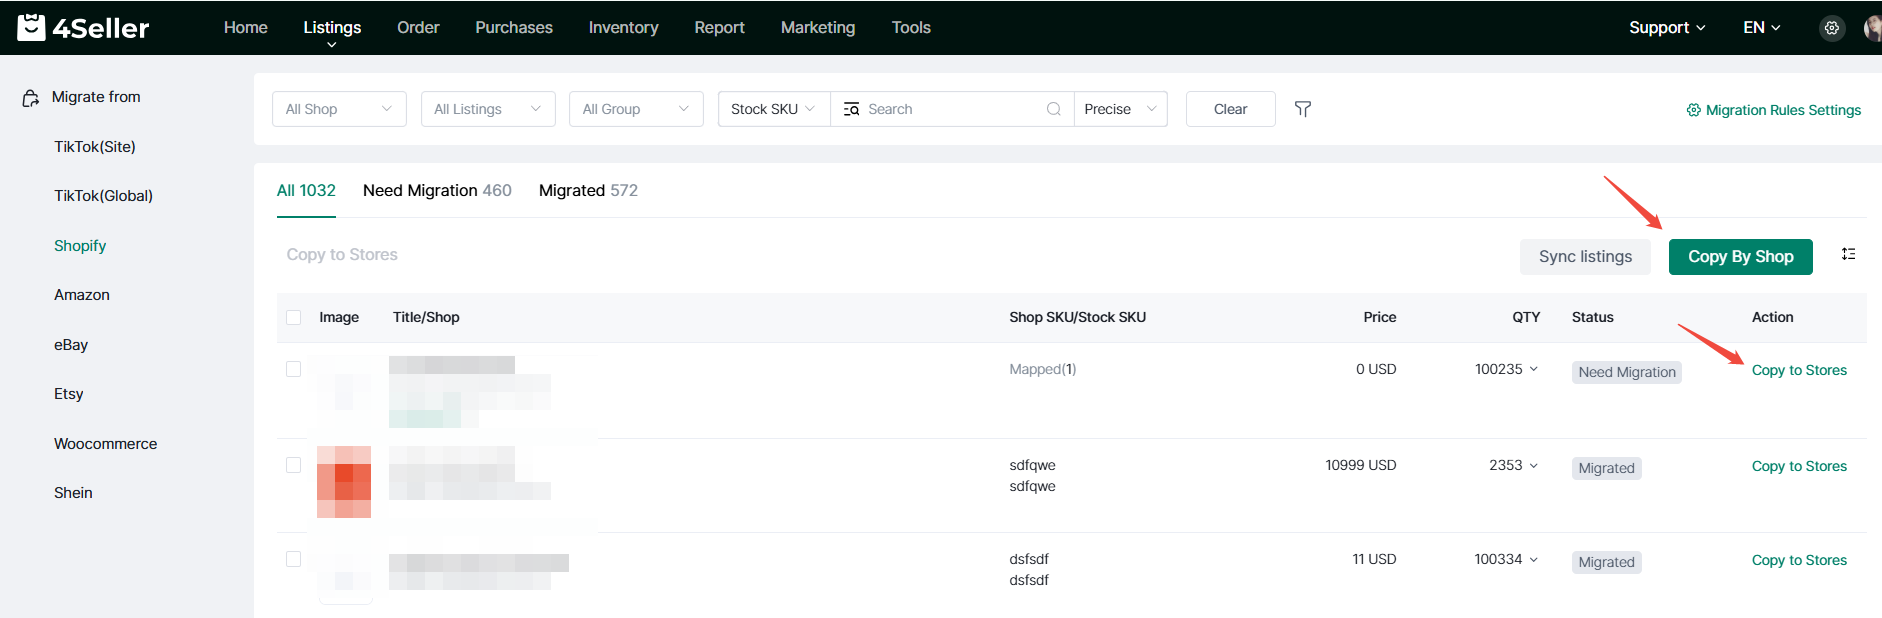Select Amazon in the sidebar

82,295
